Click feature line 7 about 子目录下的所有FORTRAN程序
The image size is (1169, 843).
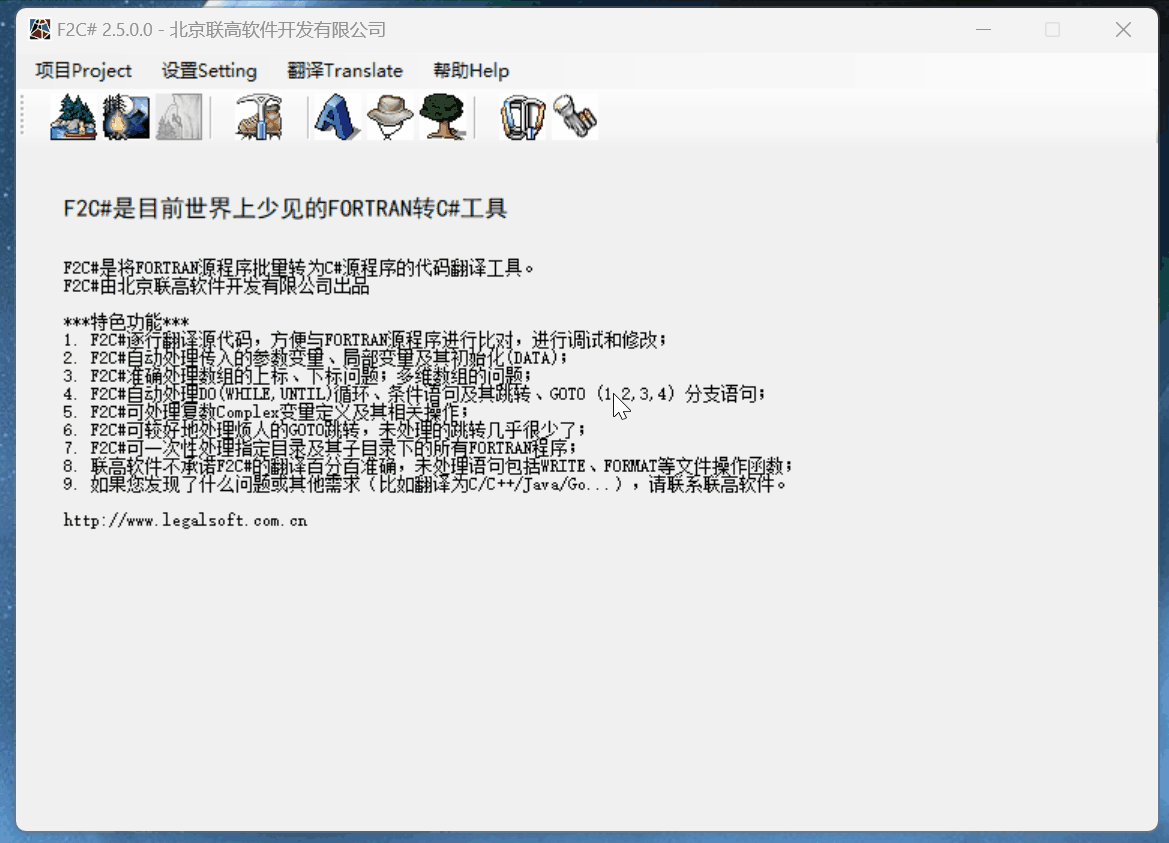(320, 448)
